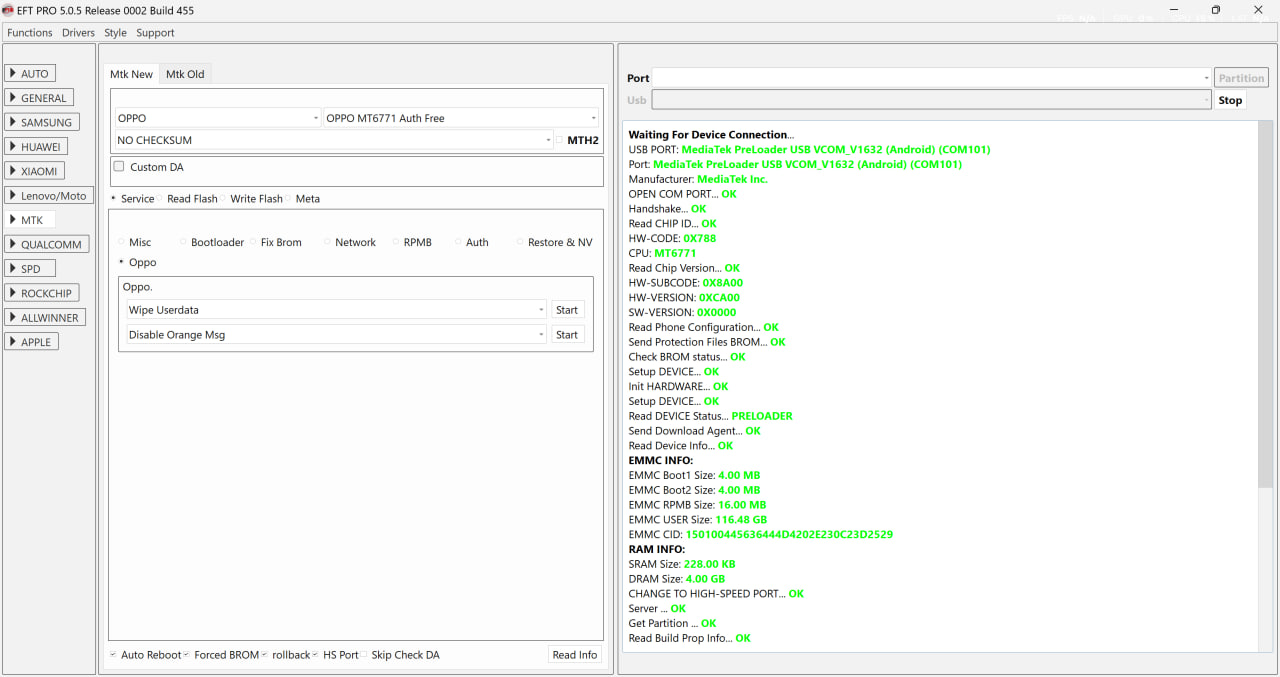1280x677 pixels.
Task: Open the AUTO section in sidebar
Action: (30, 73)
